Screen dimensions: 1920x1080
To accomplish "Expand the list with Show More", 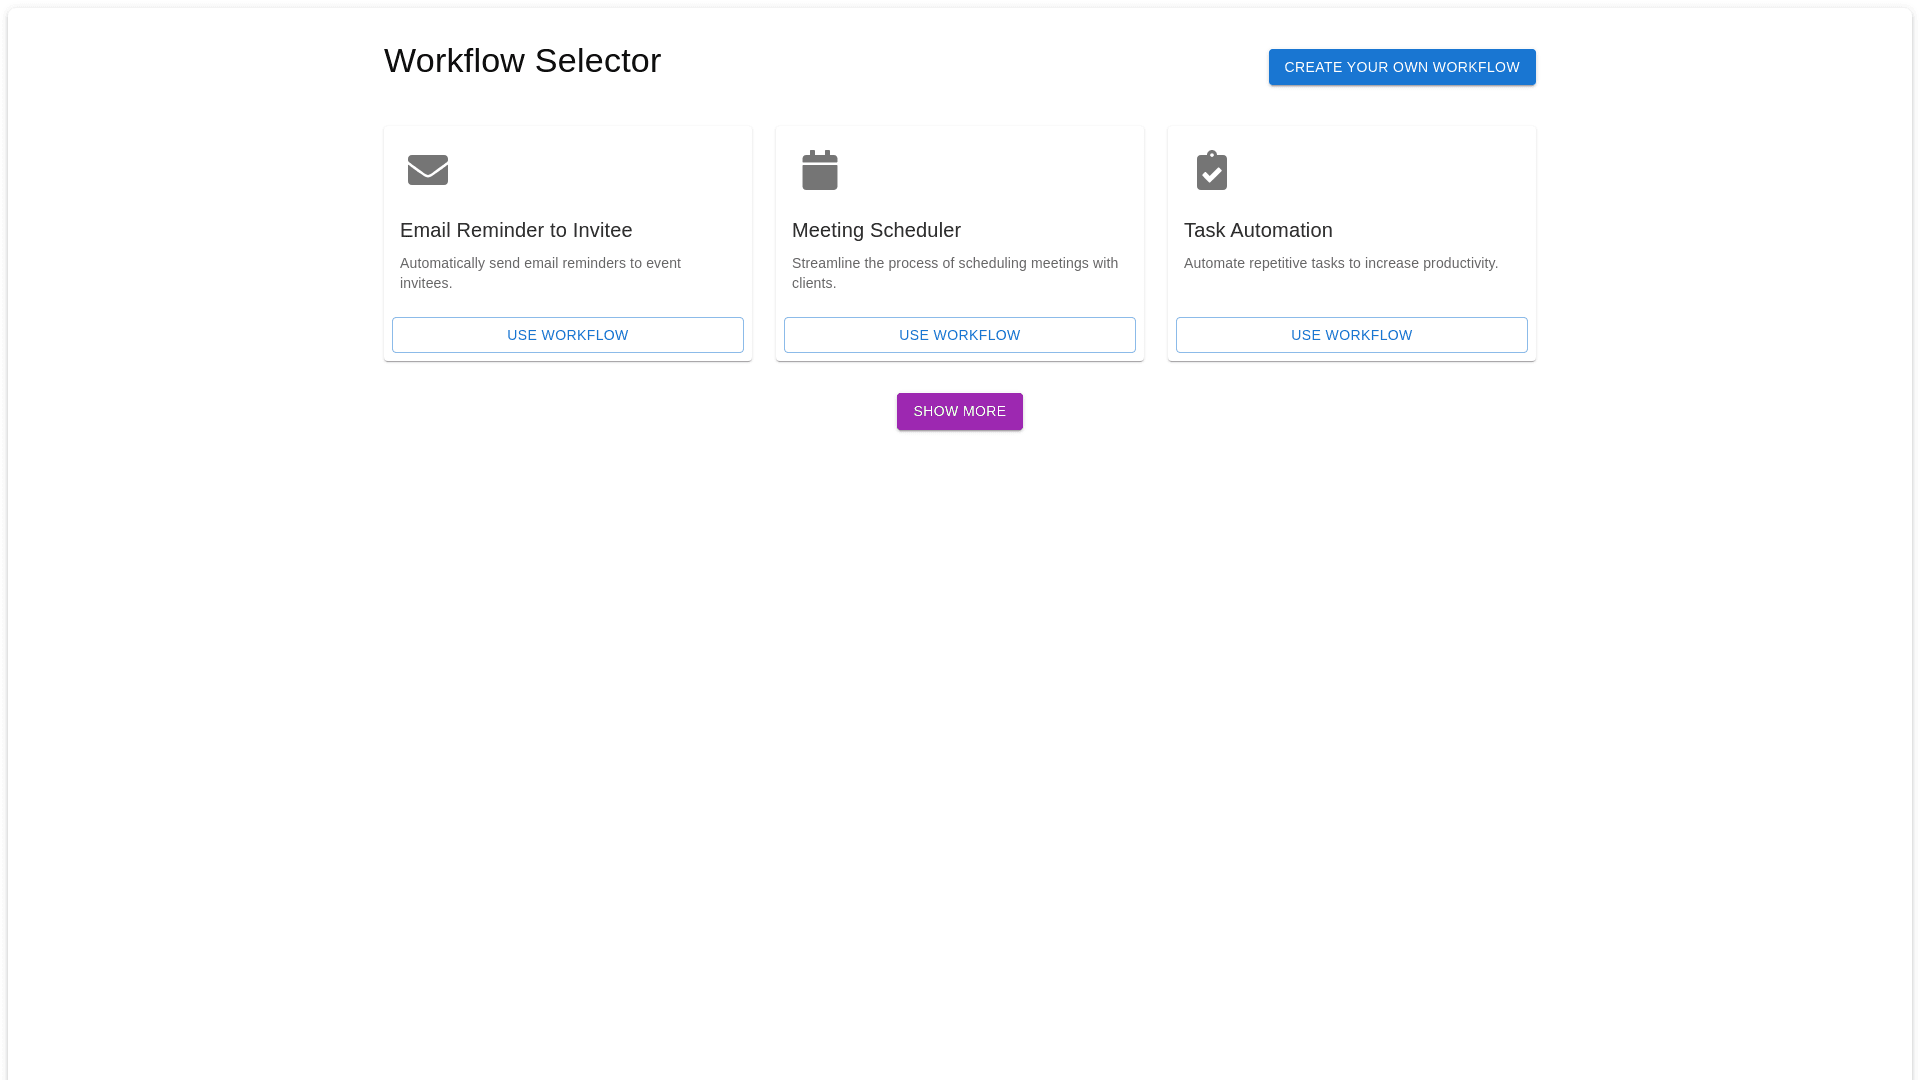I will [960, 411].
